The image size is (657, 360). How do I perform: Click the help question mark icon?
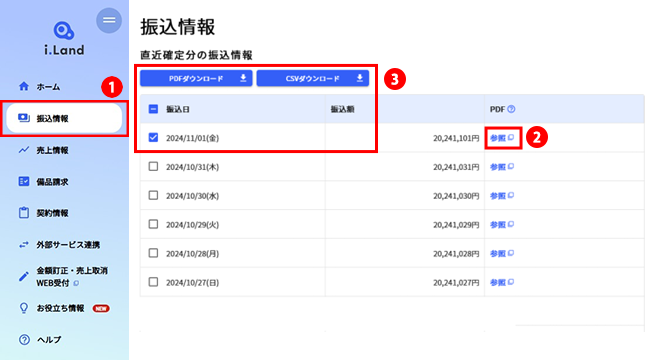tap(24, 339)
